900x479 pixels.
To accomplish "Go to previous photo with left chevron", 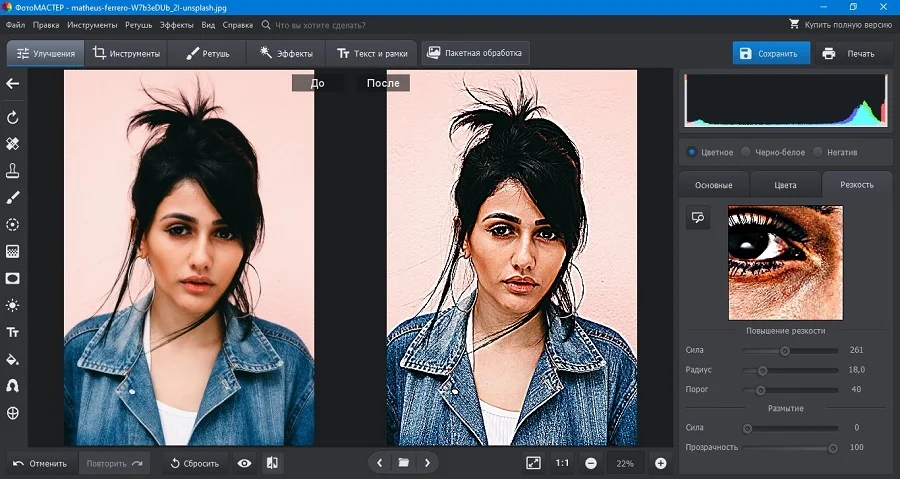I will click(379, 463).
